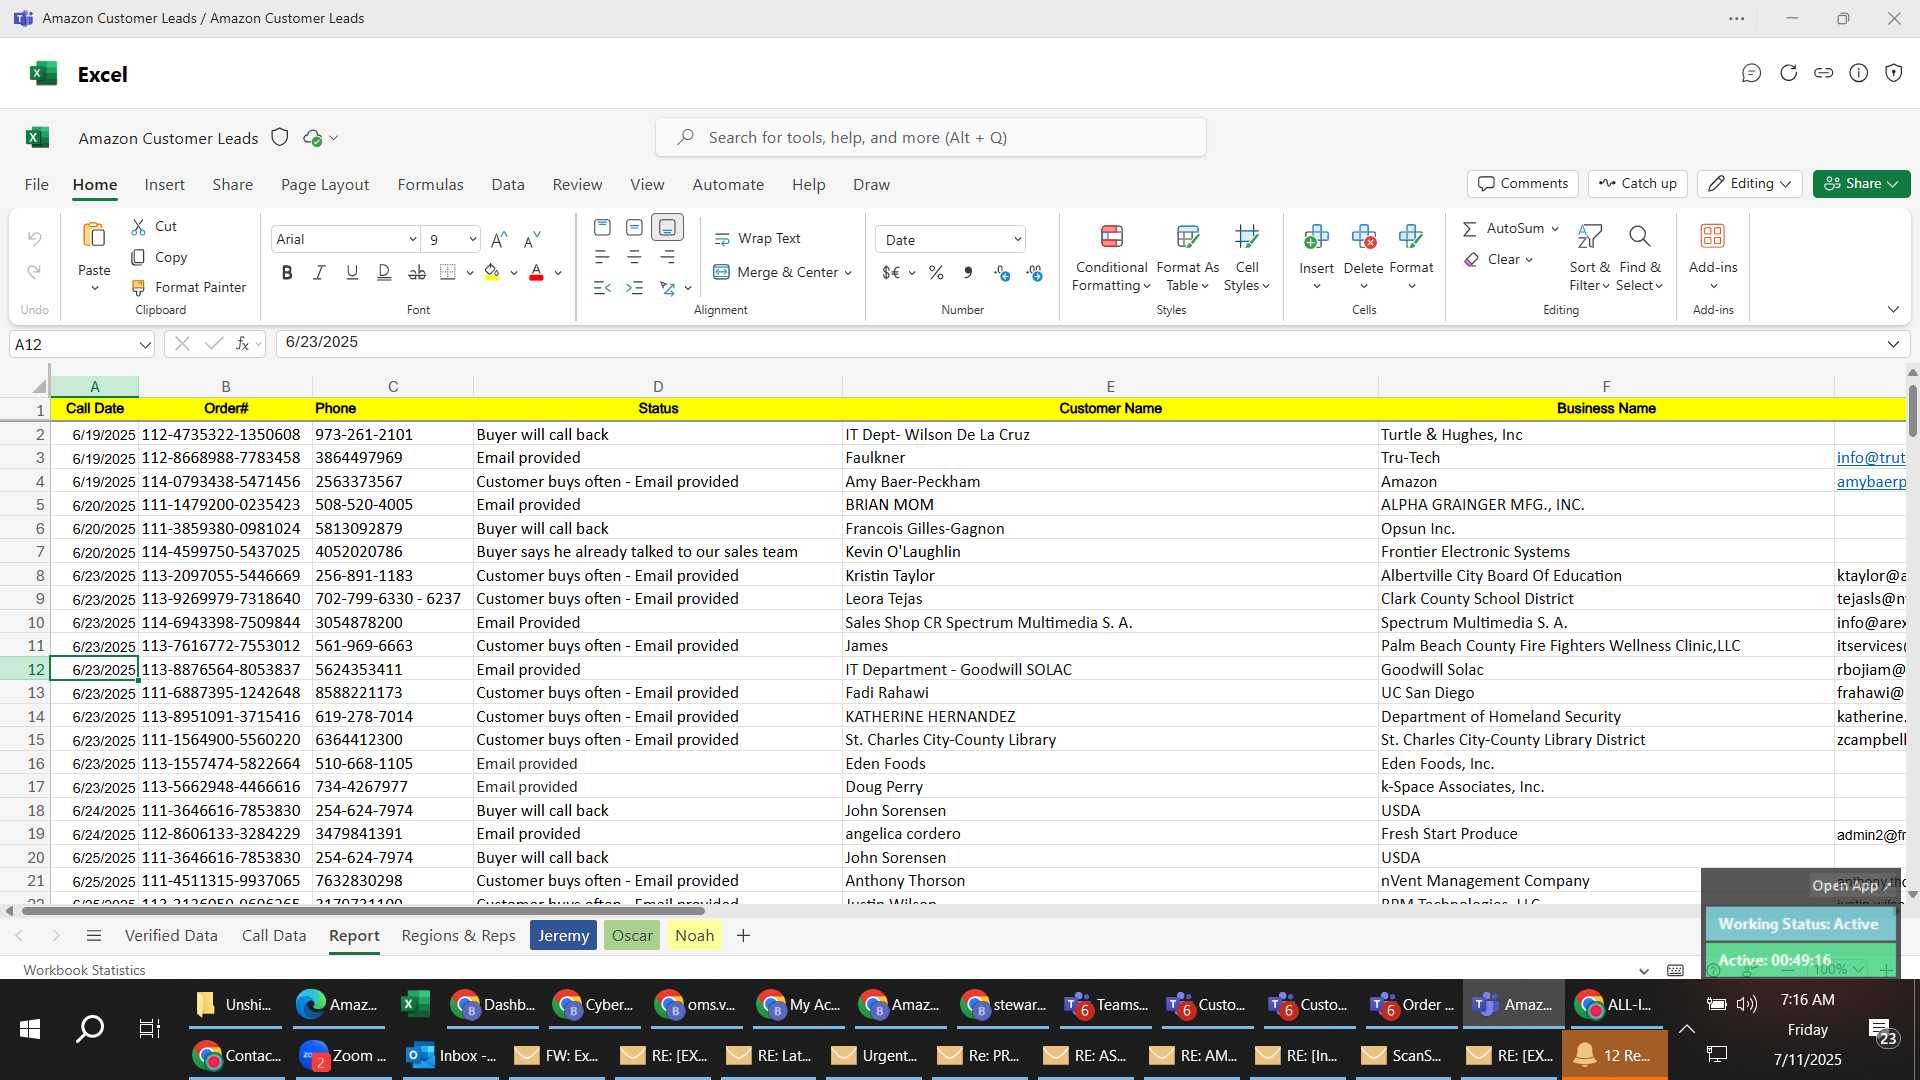Click the red Font Color swatch
The height and width of the screenshot is (1080, 1920).
536,272
